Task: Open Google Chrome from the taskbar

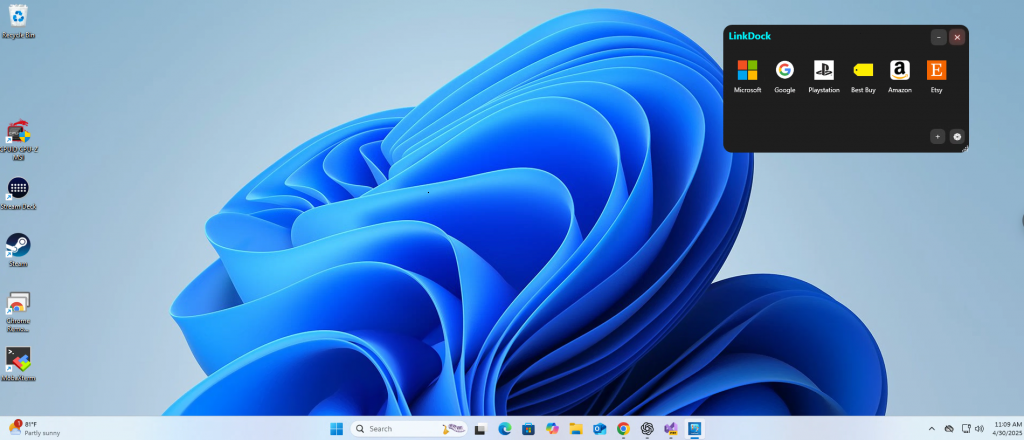Action: click(623, 429)
